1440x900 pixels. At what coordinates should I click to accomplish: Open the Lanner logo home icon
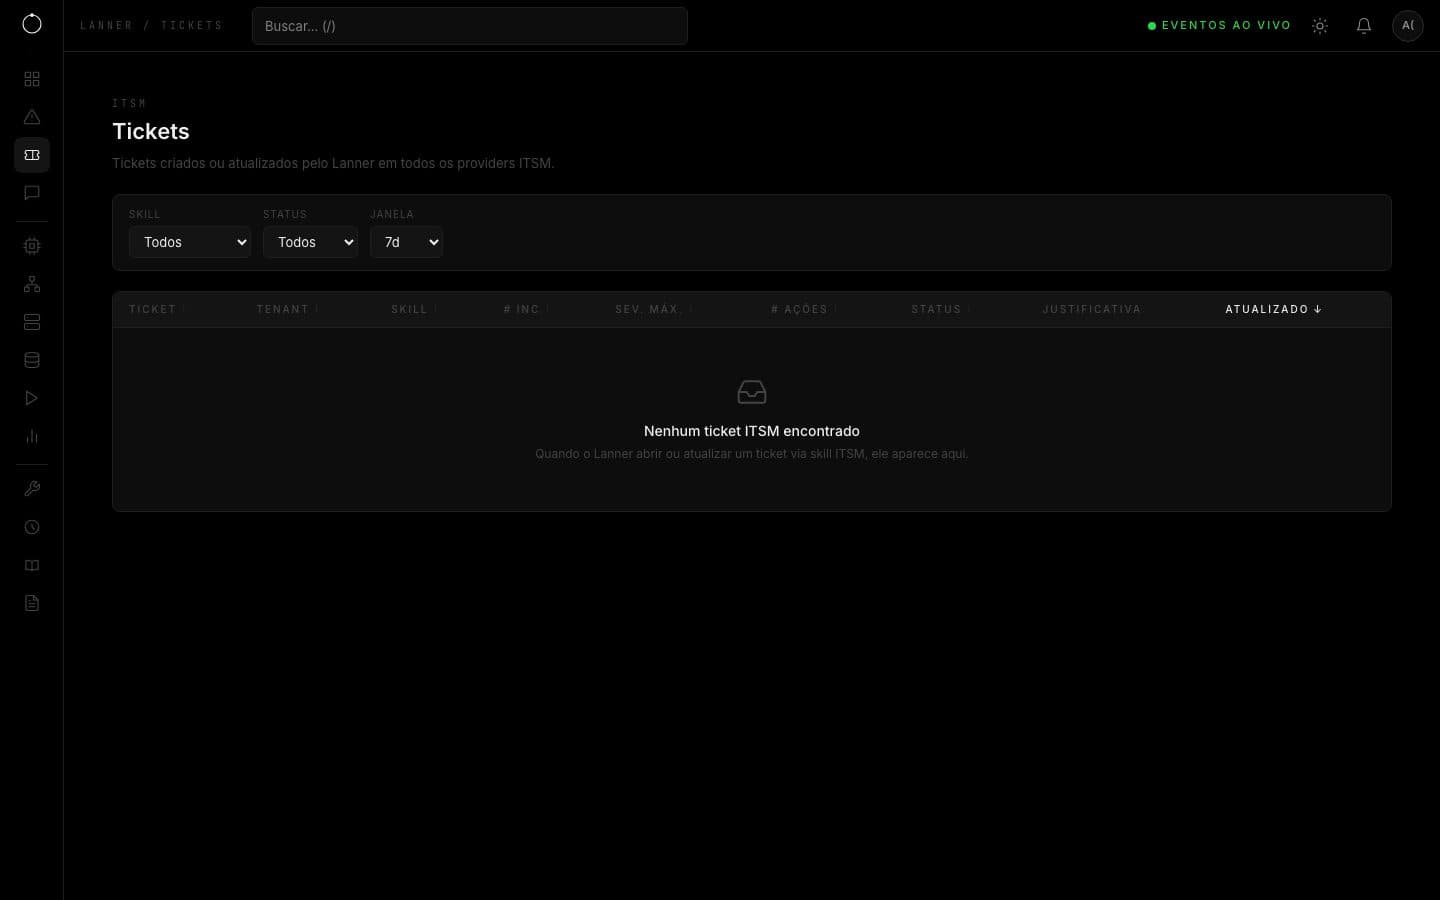pos(32,24)
